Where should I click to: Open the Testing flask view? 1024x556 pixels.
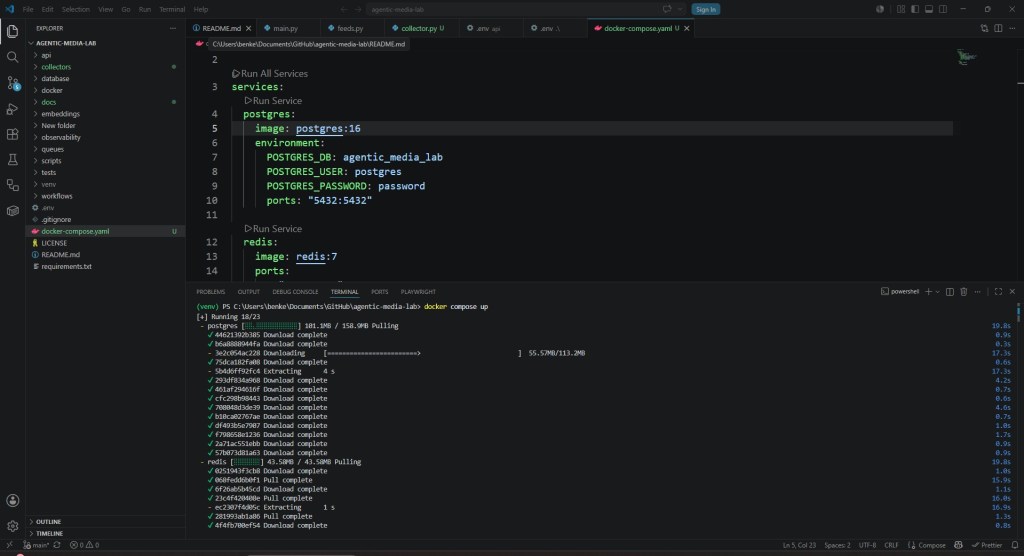click(12, 159)
